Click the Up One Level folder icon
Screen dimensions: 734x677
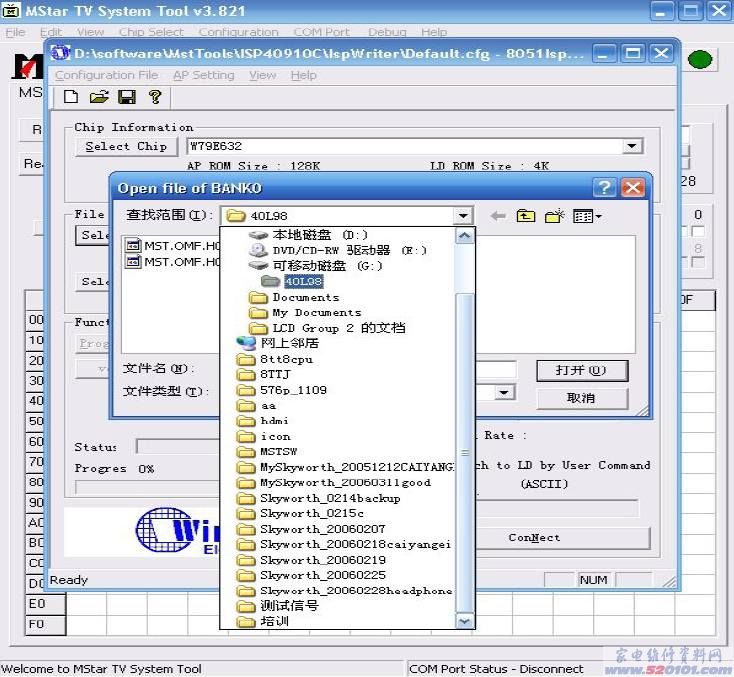pyautogui.click(x=526, y=216)
